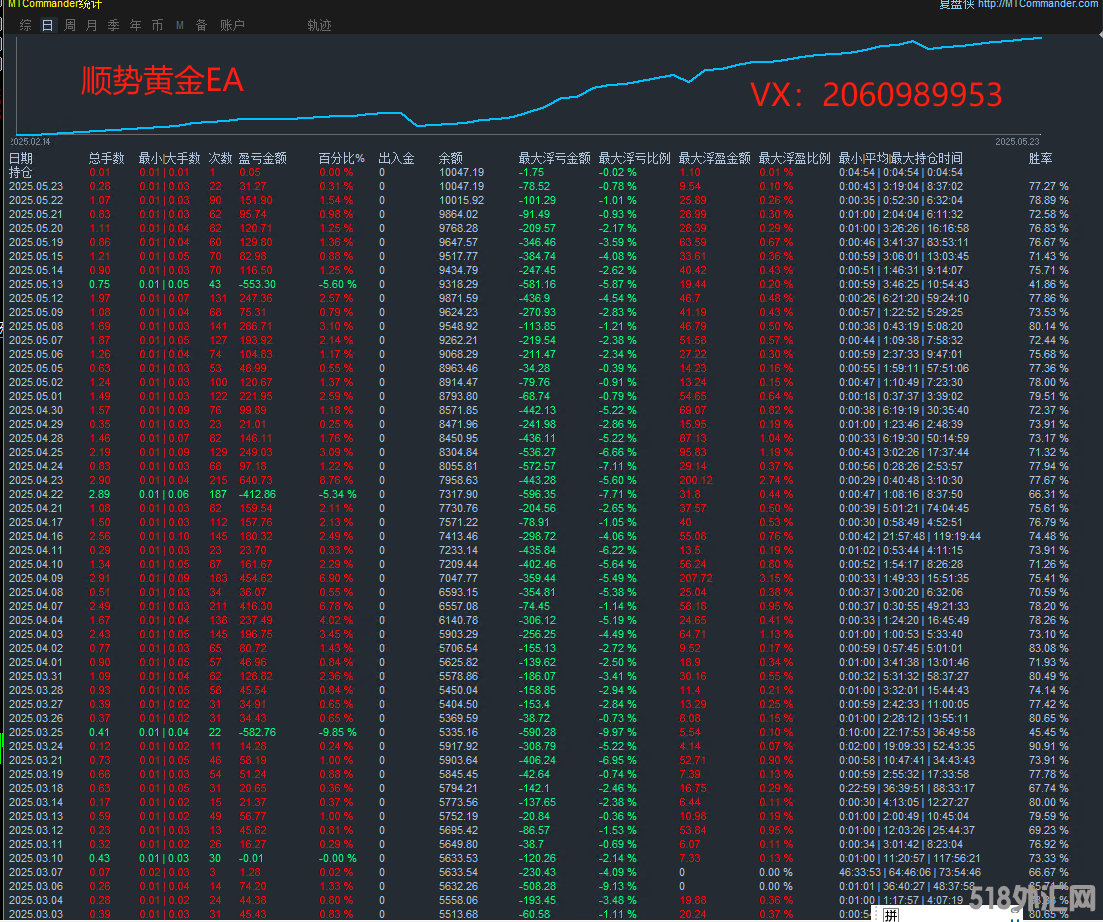Click the 286.71 profit amount cell
The height and width of the screenshot is (922, 1103).
(x=256, y=326)
